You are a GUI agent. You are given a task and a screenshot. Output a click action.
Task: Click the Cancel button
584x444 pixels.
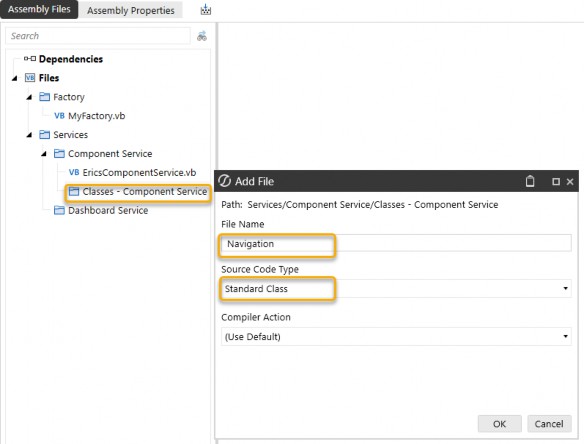point(549,424)
